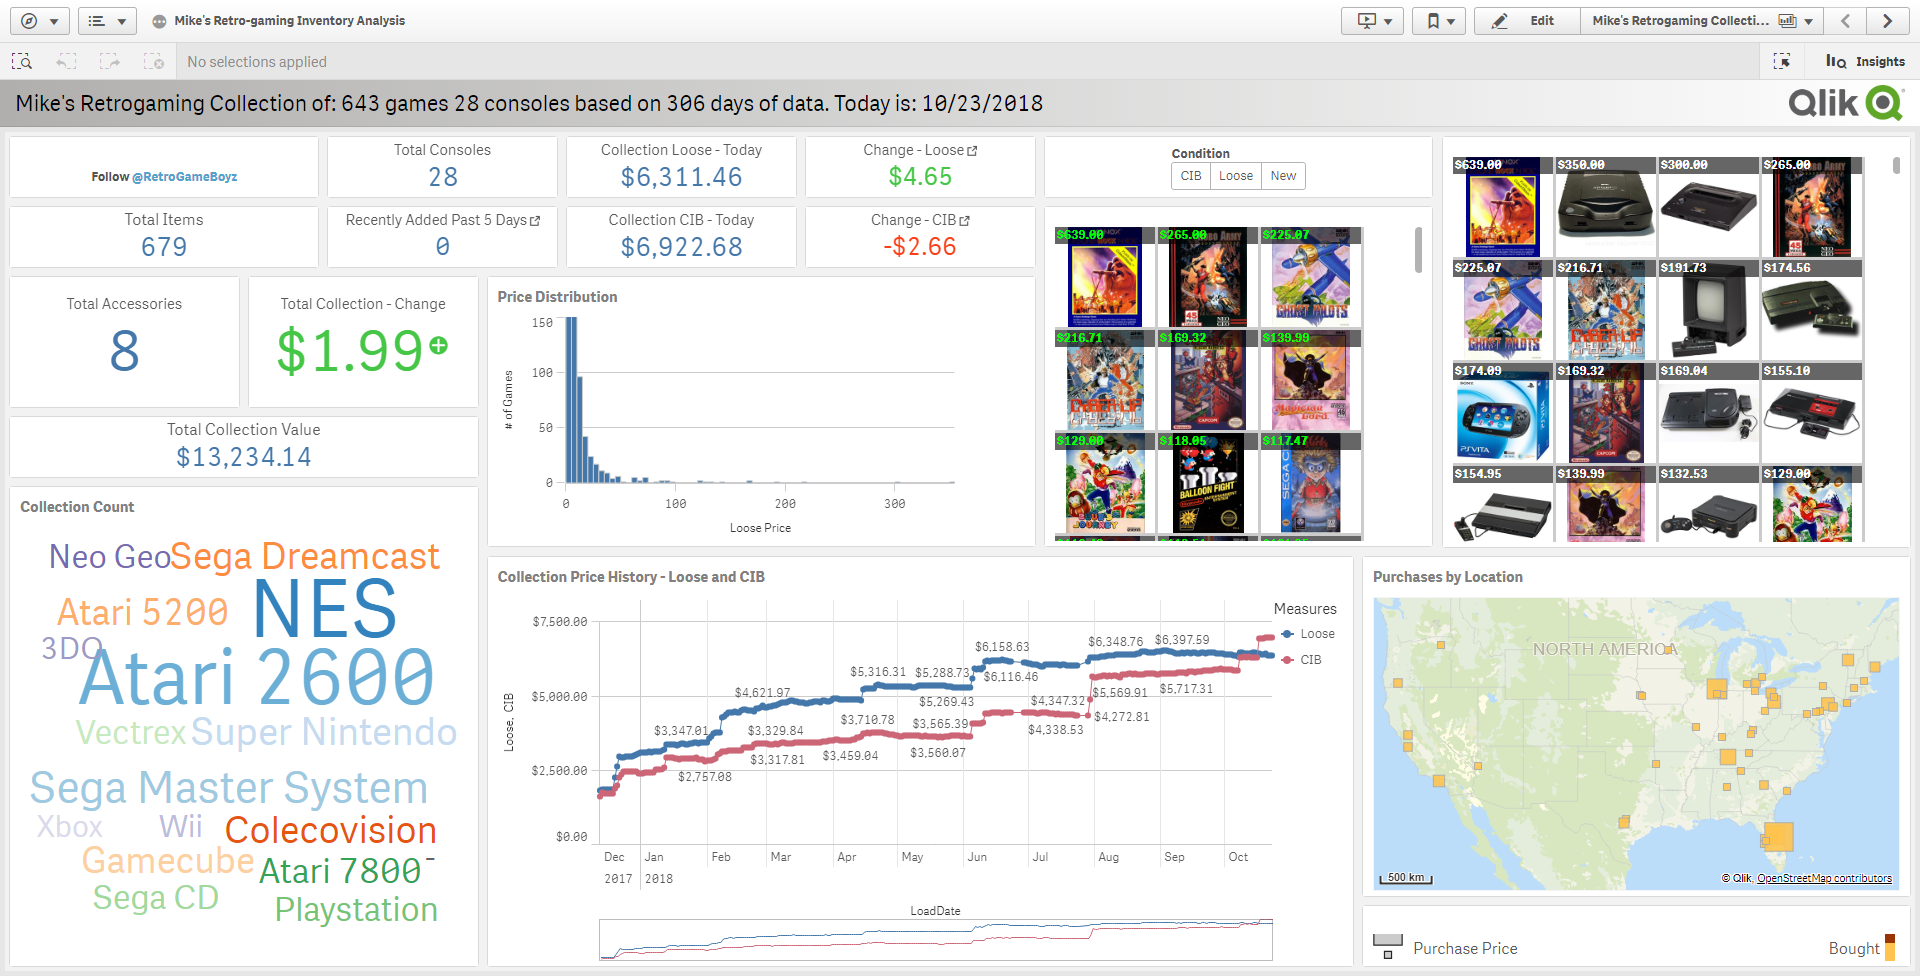
Task: Select the PS Vita $174.09 thumbnail
Action: click(1502, 413)
